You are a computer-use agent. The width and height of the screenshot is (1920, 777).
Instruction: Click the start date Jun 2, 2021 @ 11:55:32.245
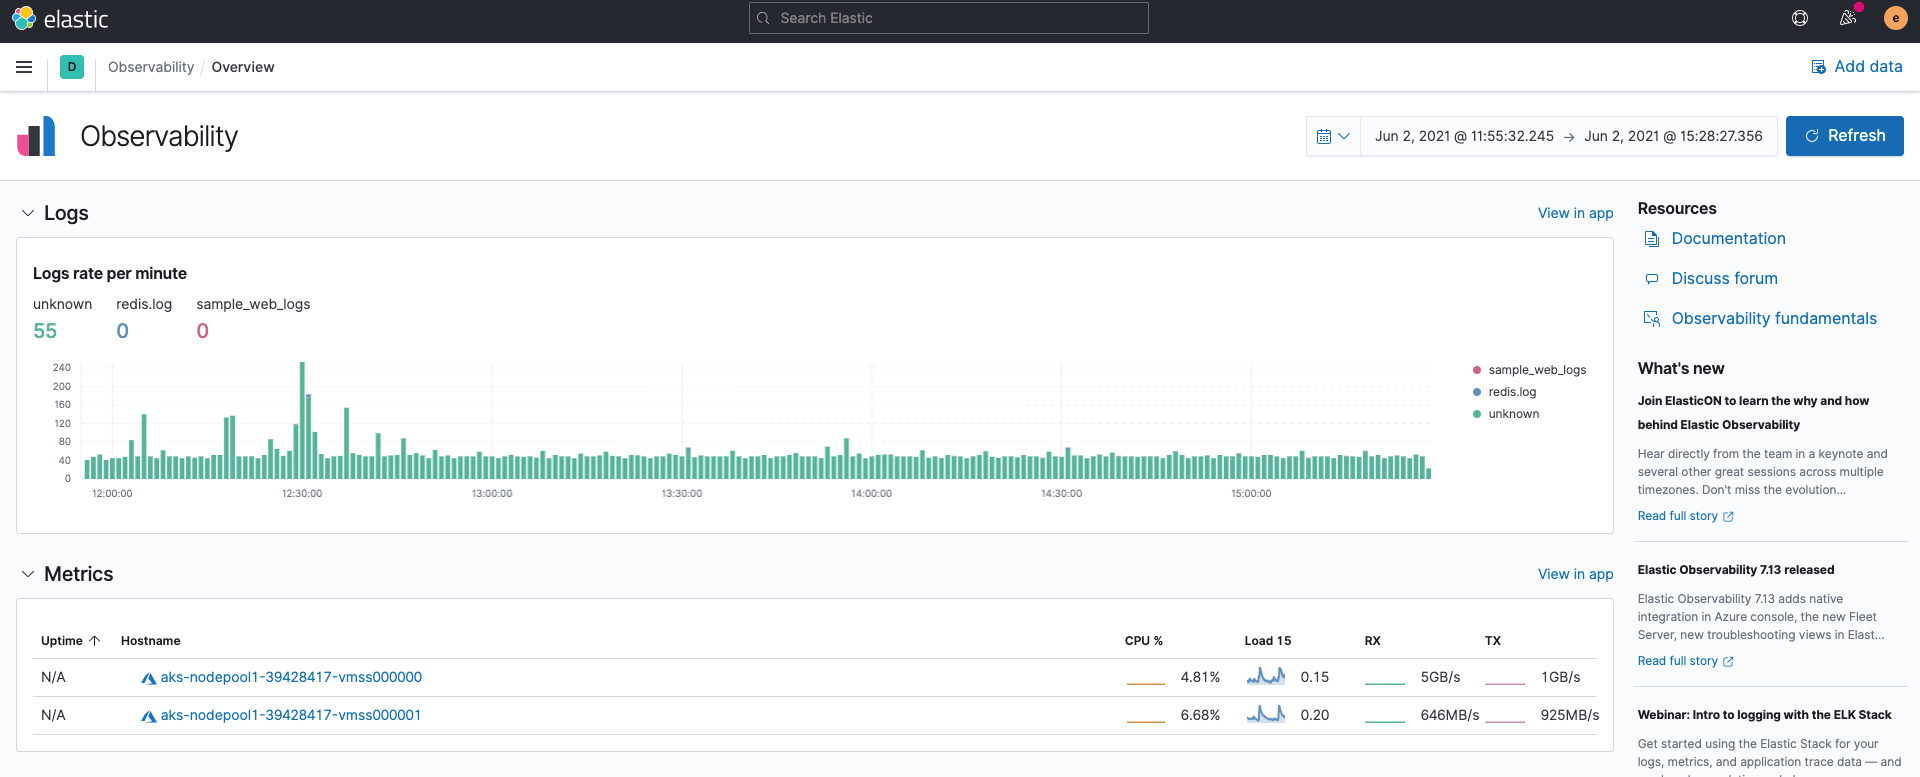[x=1464, y=136]
